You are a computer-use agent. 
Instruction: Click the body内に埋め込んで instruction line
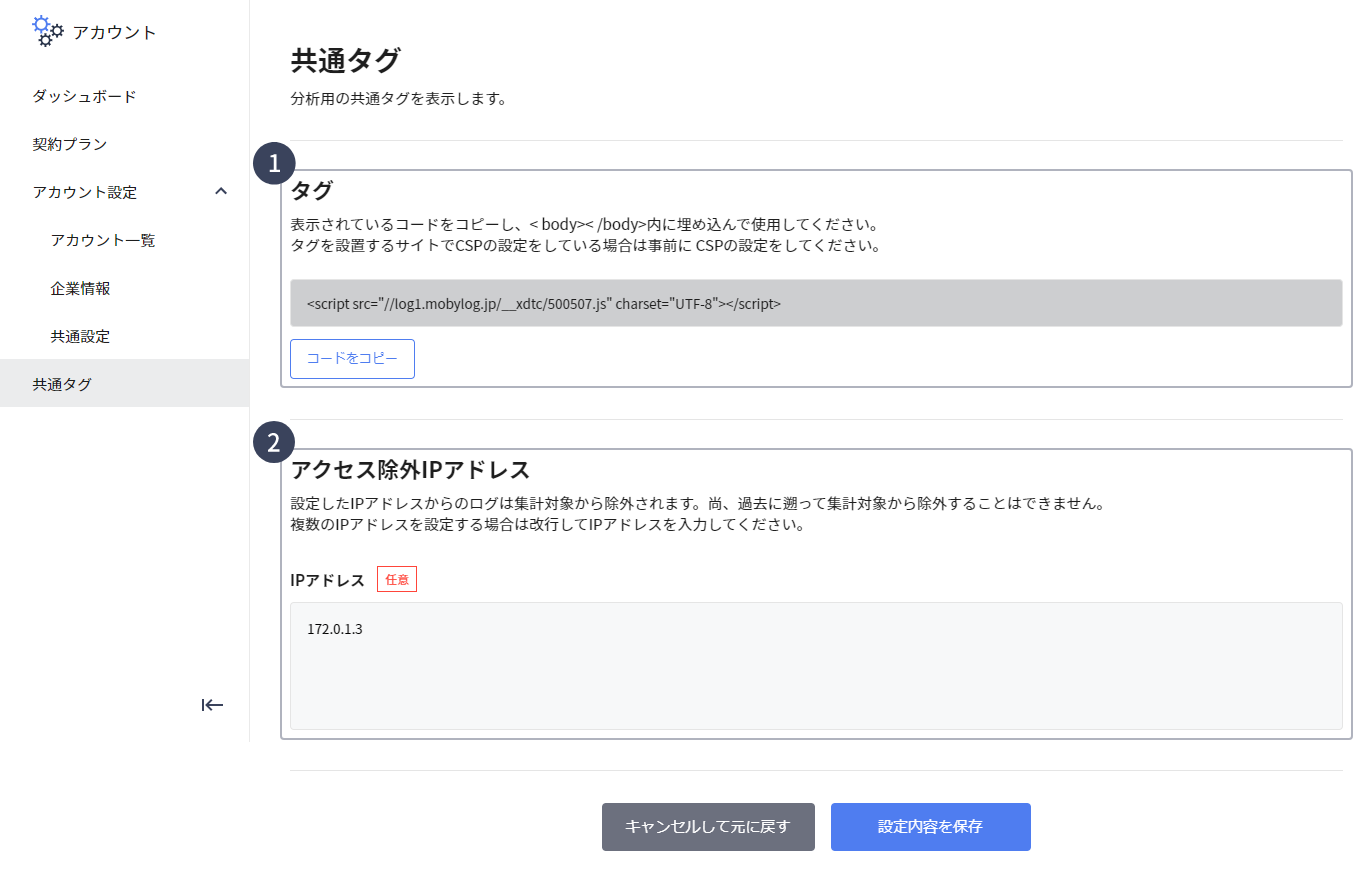coord(585,224)
